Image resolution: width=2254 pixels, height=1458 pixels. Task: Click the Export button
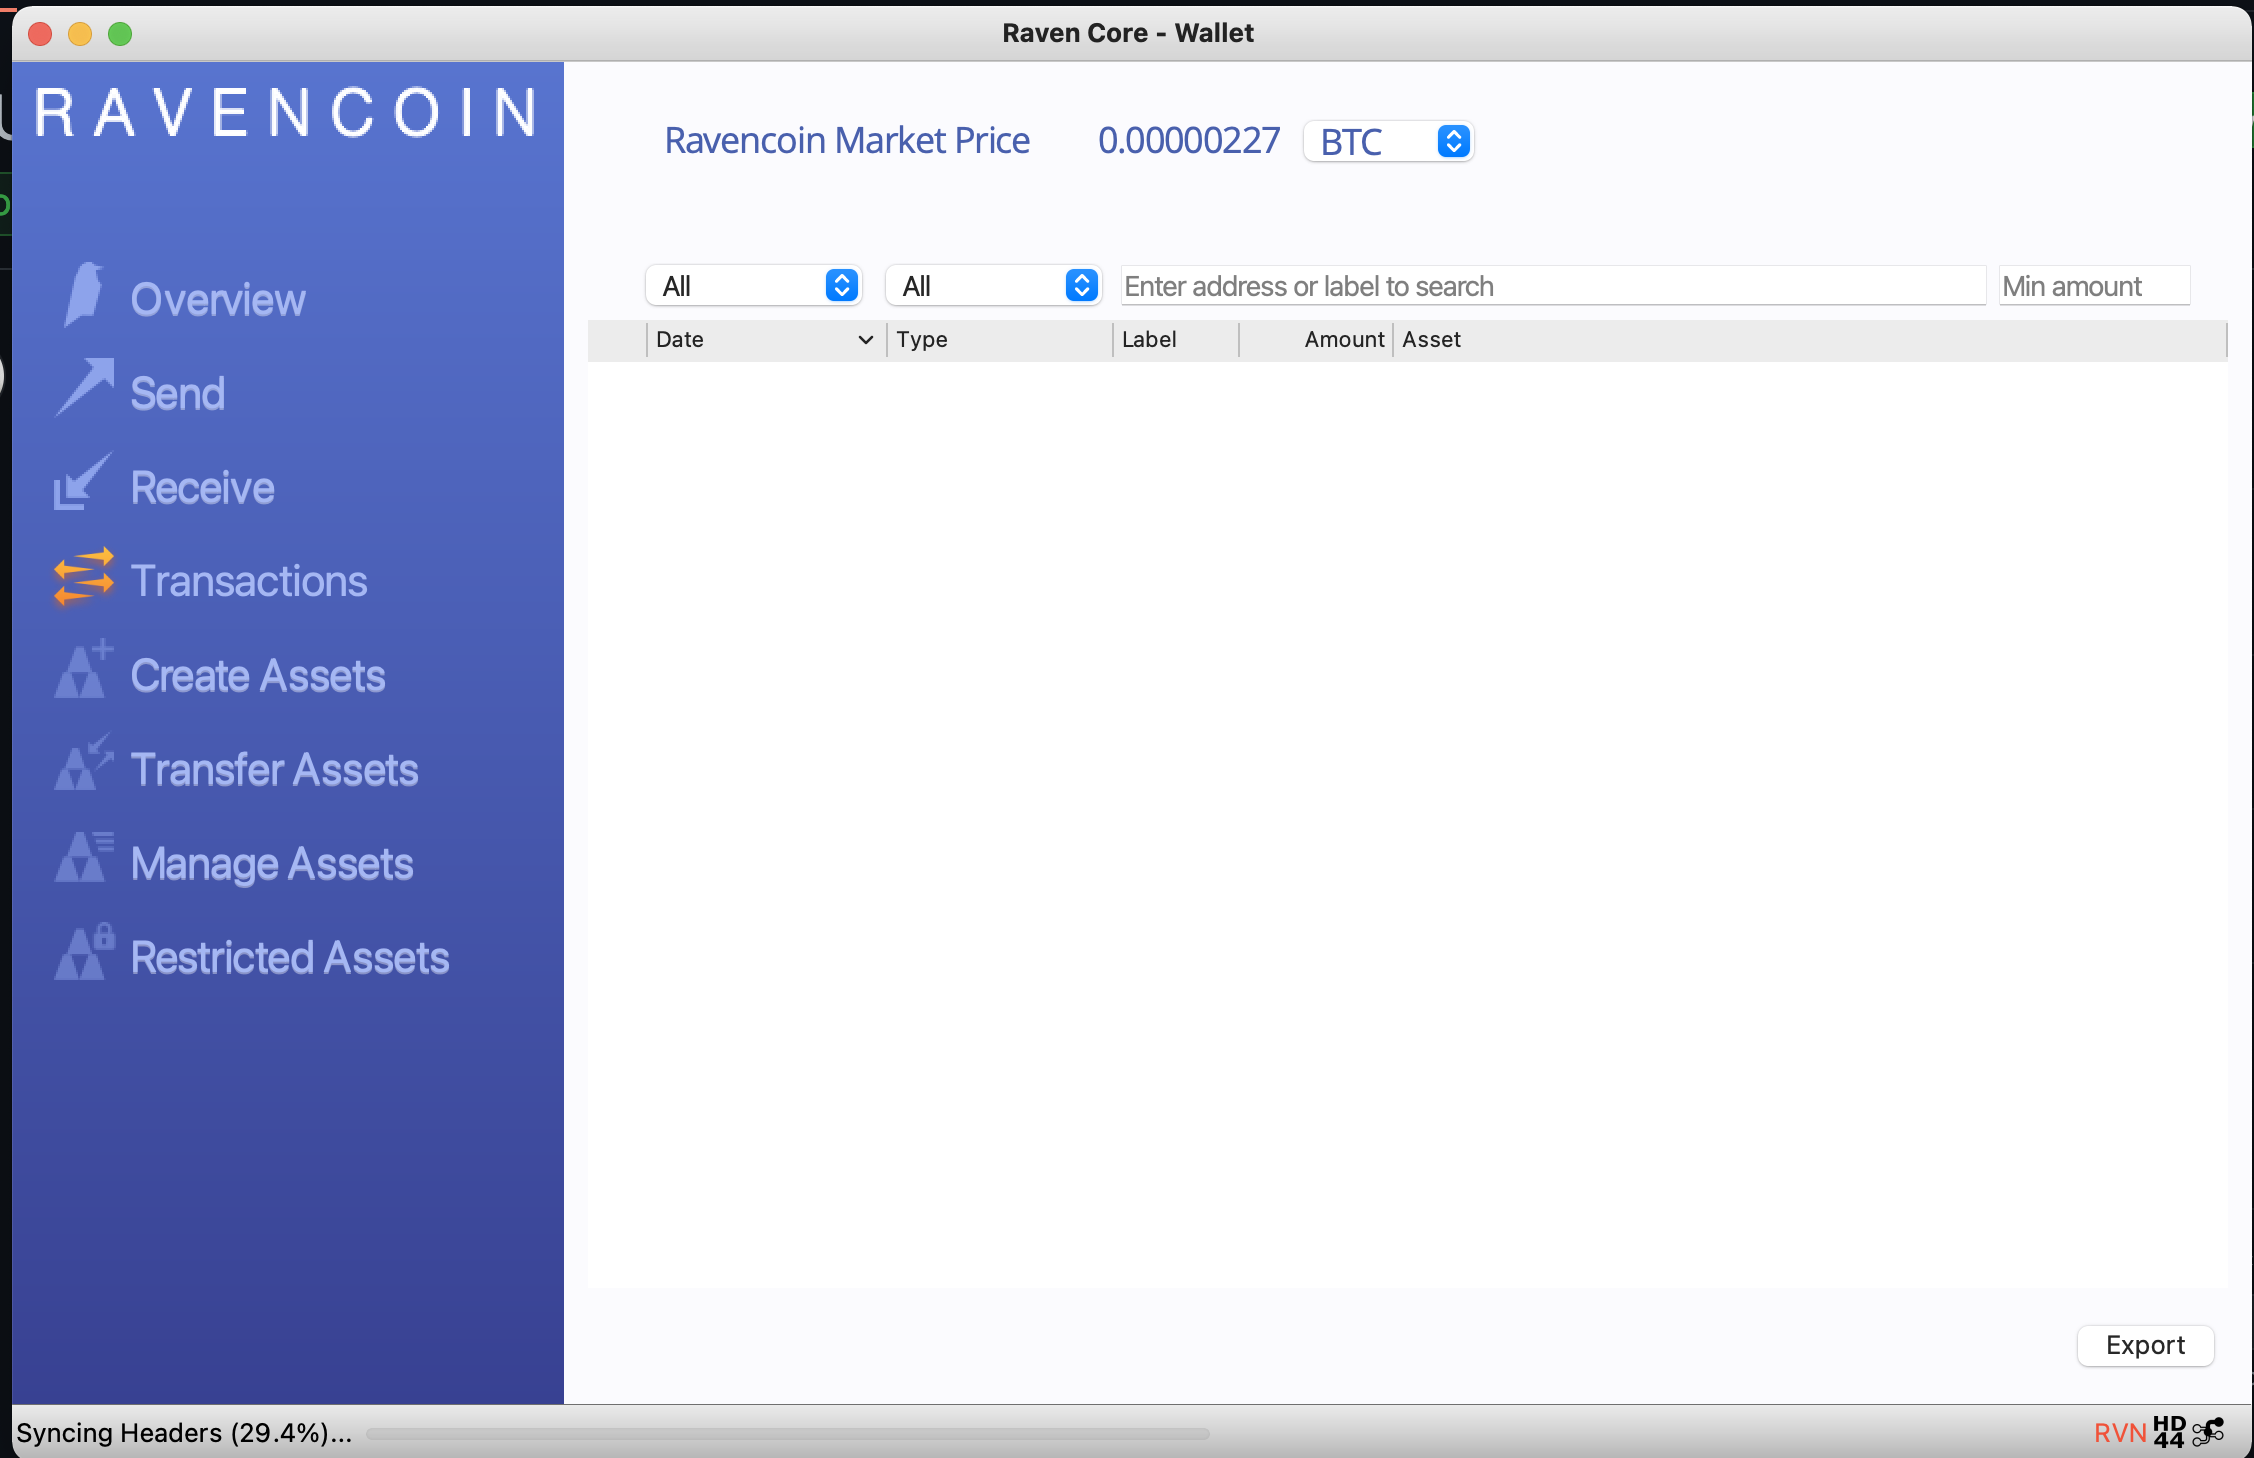click(x=2145, y=1345)
